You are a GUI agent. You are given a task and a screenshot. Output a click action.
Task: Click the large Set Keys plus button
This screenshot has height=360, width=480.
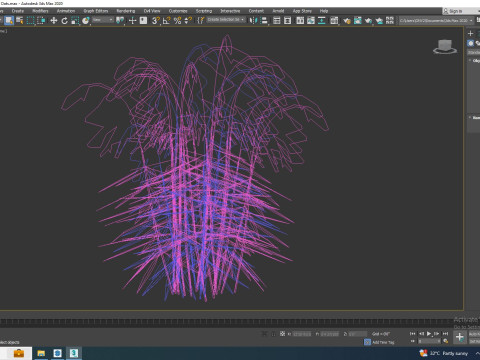tap(460, 337)
